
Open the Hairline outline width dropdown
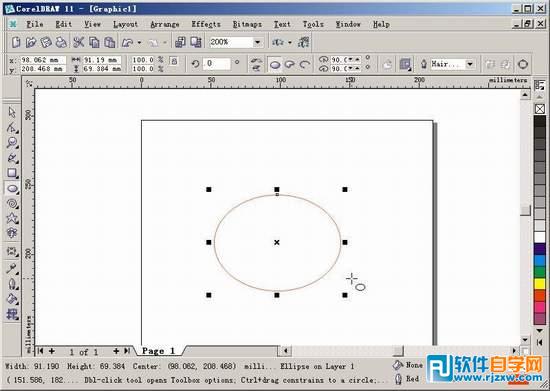(470, 64)
